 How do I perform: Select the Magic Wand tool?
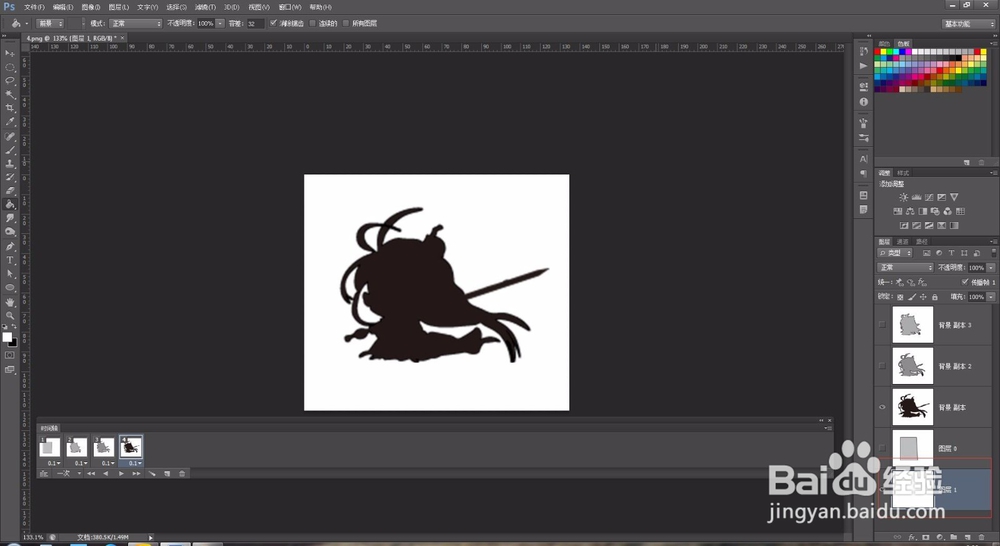click(x=10, y=94)
